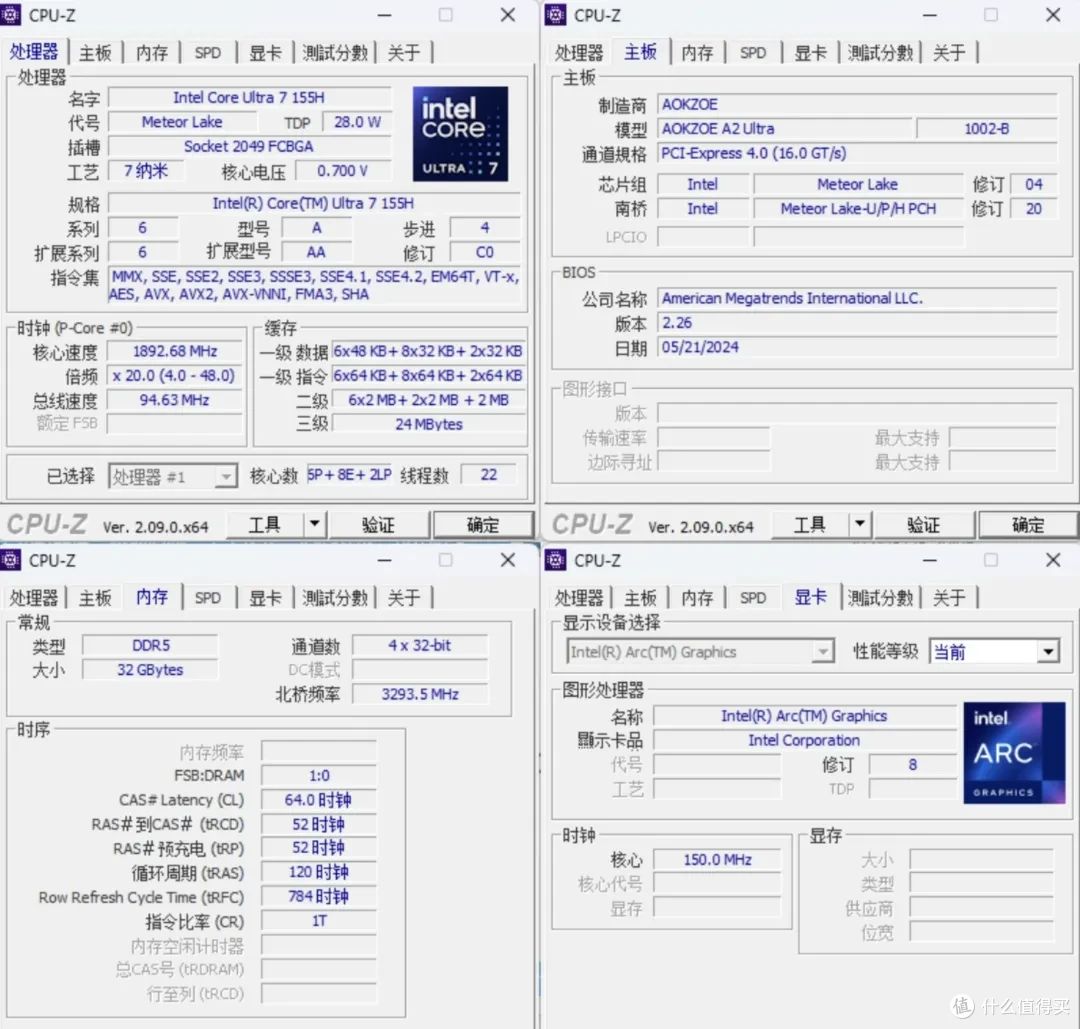Image resolution: width=1080 pixels, height=1029 pixels.
Task: Click the 150.0 MHz GPU core clock value
Action: tap(718, 860)
